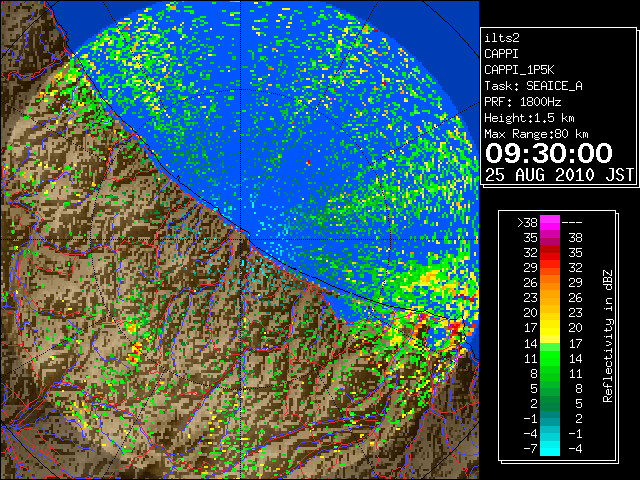
Task: Click the 'Reflectivity in dBZ' axis label
Action: [x=608, y=336]
